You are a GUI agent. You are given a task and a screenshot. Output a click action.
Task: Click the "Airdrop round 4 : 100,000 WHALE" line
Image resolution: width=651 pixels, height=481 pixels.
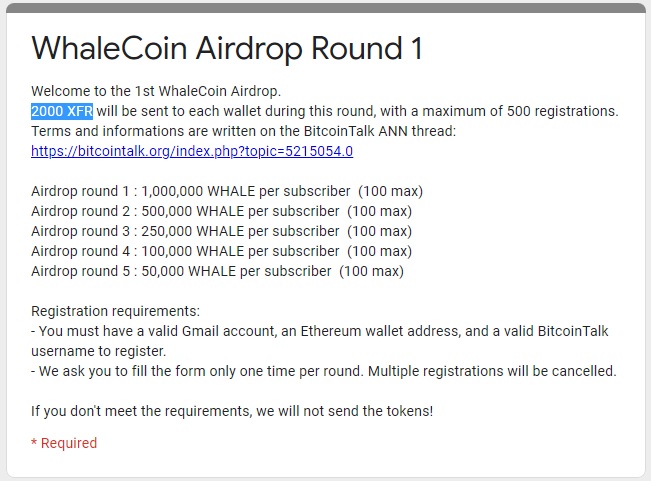pos(221,251)
